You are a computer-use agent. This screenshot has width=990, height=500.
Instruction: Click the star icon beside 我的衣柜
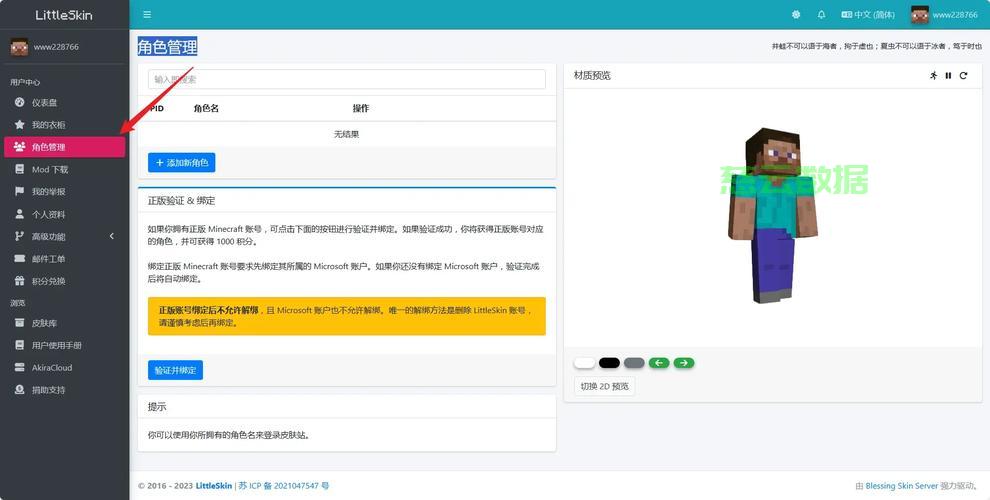pyautogui.click(x=20, y=124)
